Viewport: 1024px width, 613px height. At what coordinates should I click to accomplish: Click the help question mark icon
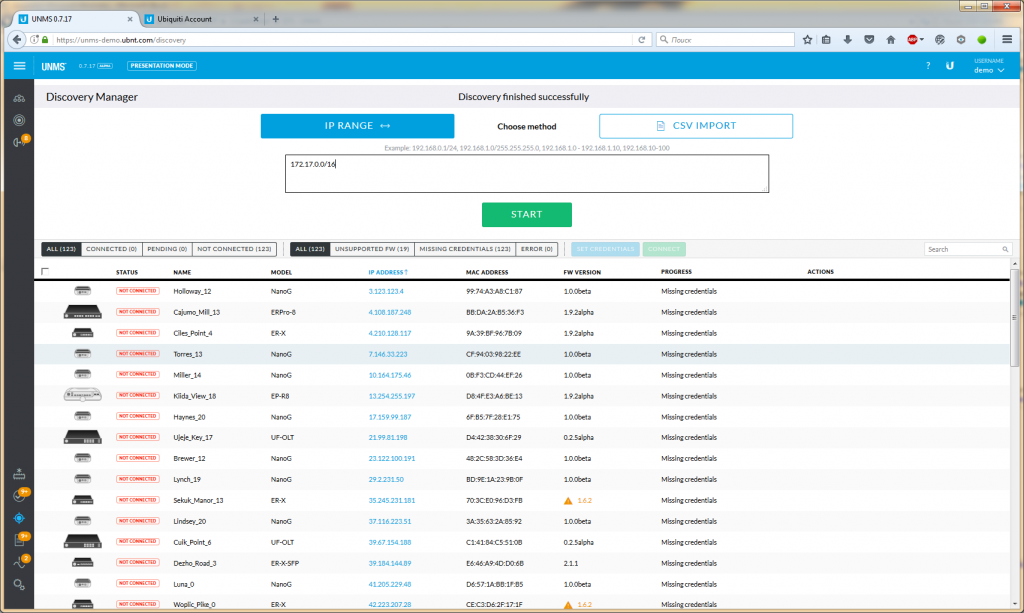pos(927,66)
